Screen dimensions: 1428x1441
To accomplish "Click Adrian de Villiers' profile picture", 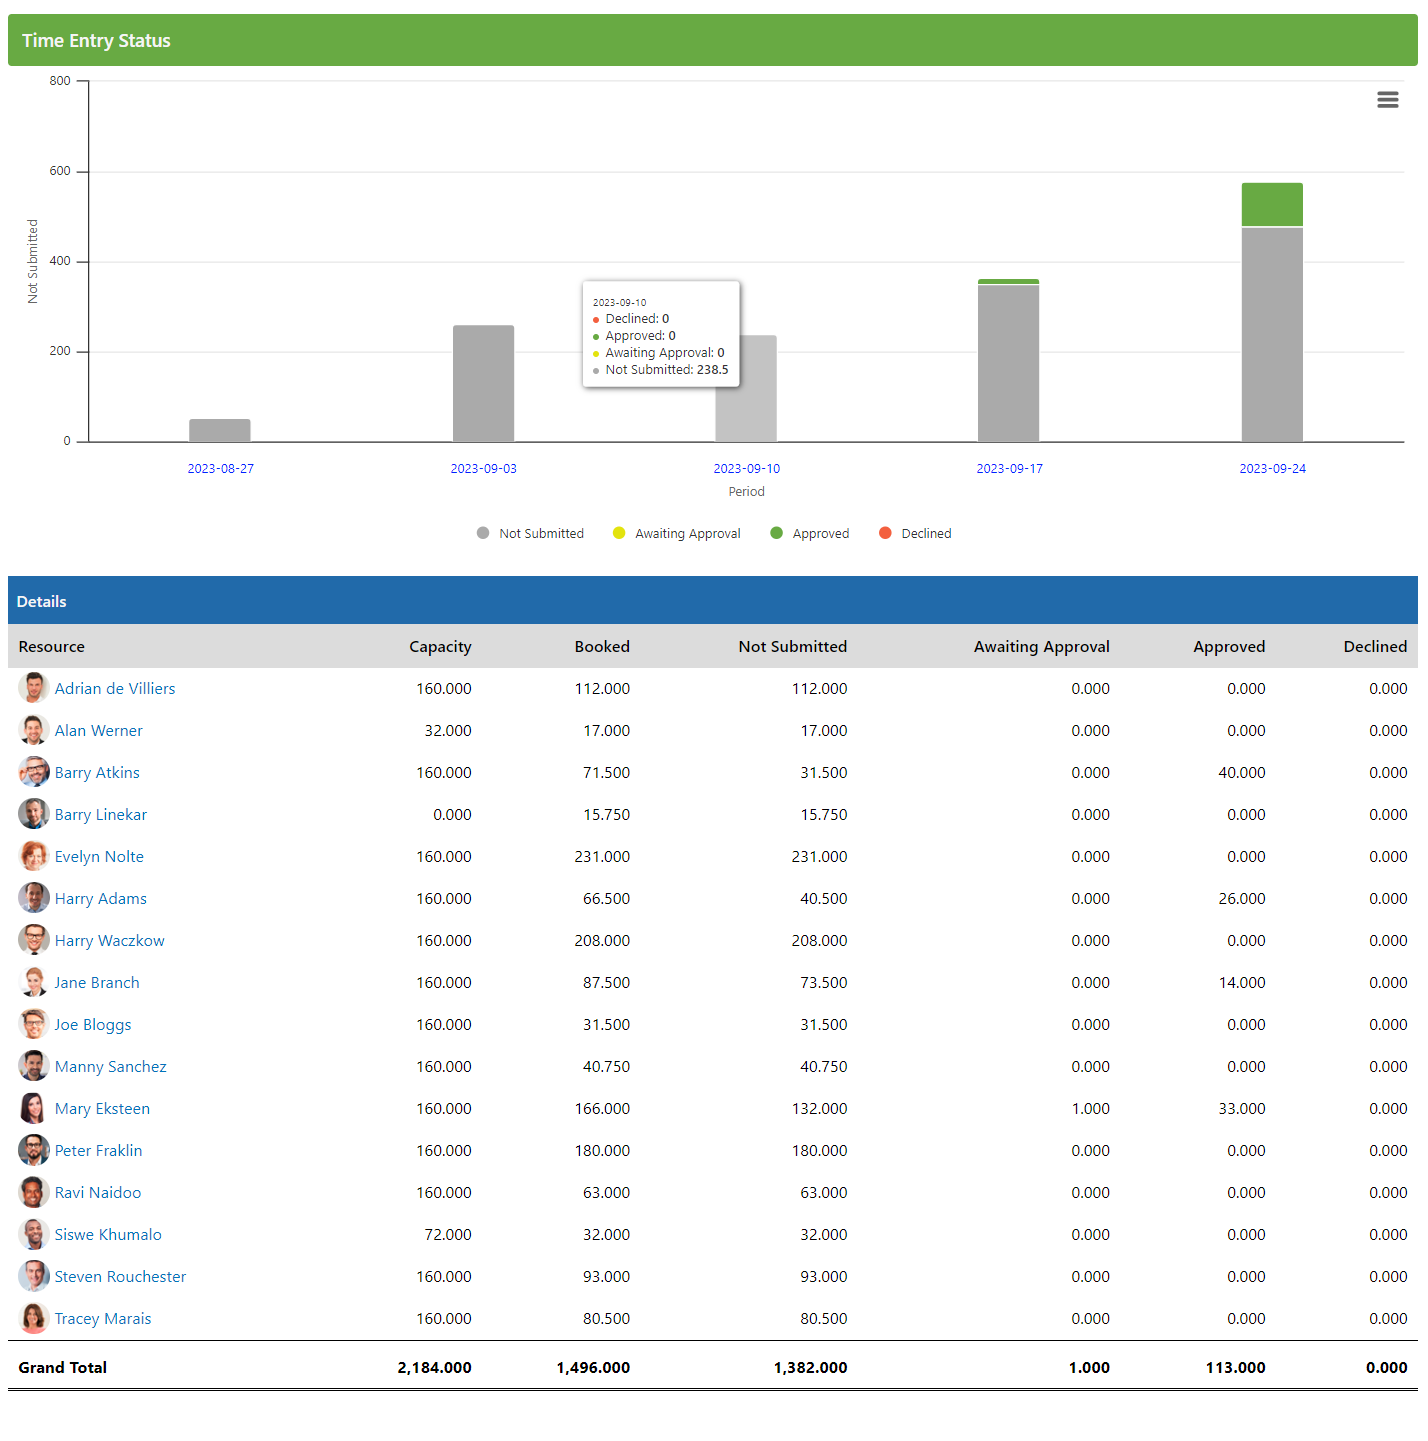I will point(33,688).
